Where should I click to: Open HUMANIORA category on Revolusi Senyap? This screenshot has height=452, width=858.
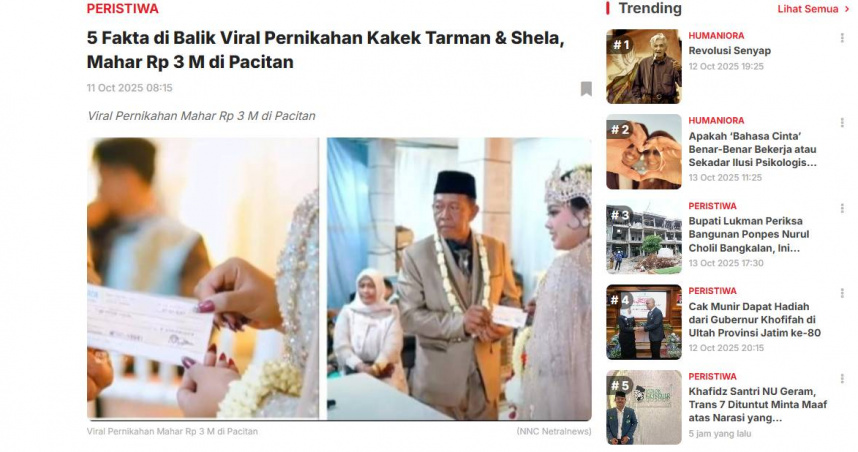(716, 36)
